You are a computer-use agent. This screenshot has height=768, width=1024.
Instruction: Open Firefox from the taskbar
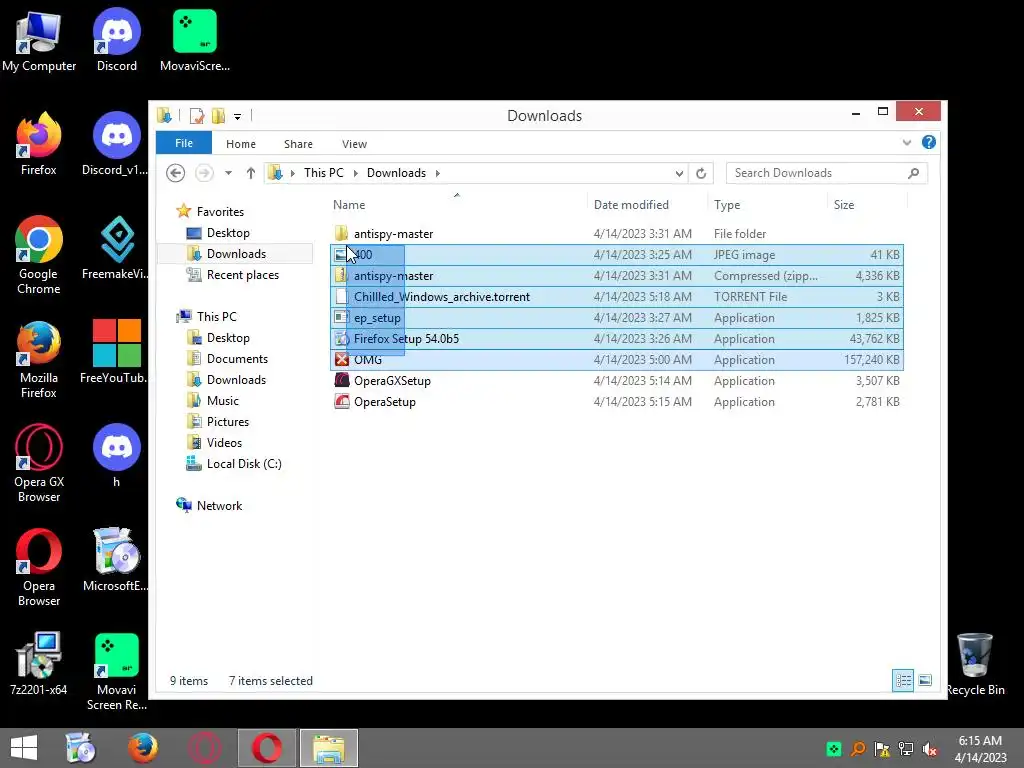[x=143, y=748]
